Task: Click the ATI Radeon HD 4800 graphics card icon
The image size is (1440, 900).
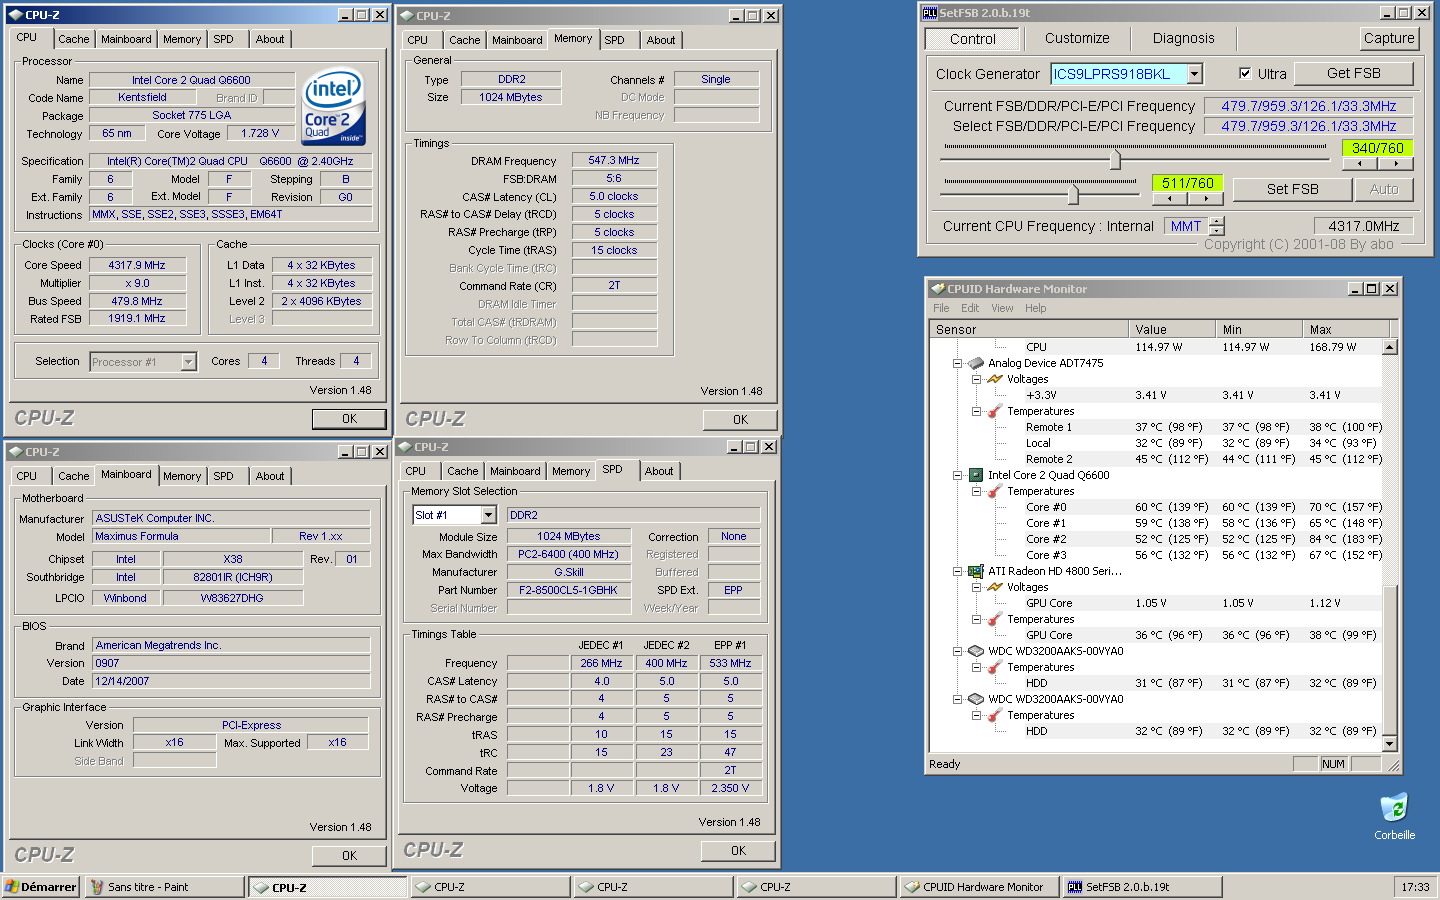Action: tap(976, 571)
